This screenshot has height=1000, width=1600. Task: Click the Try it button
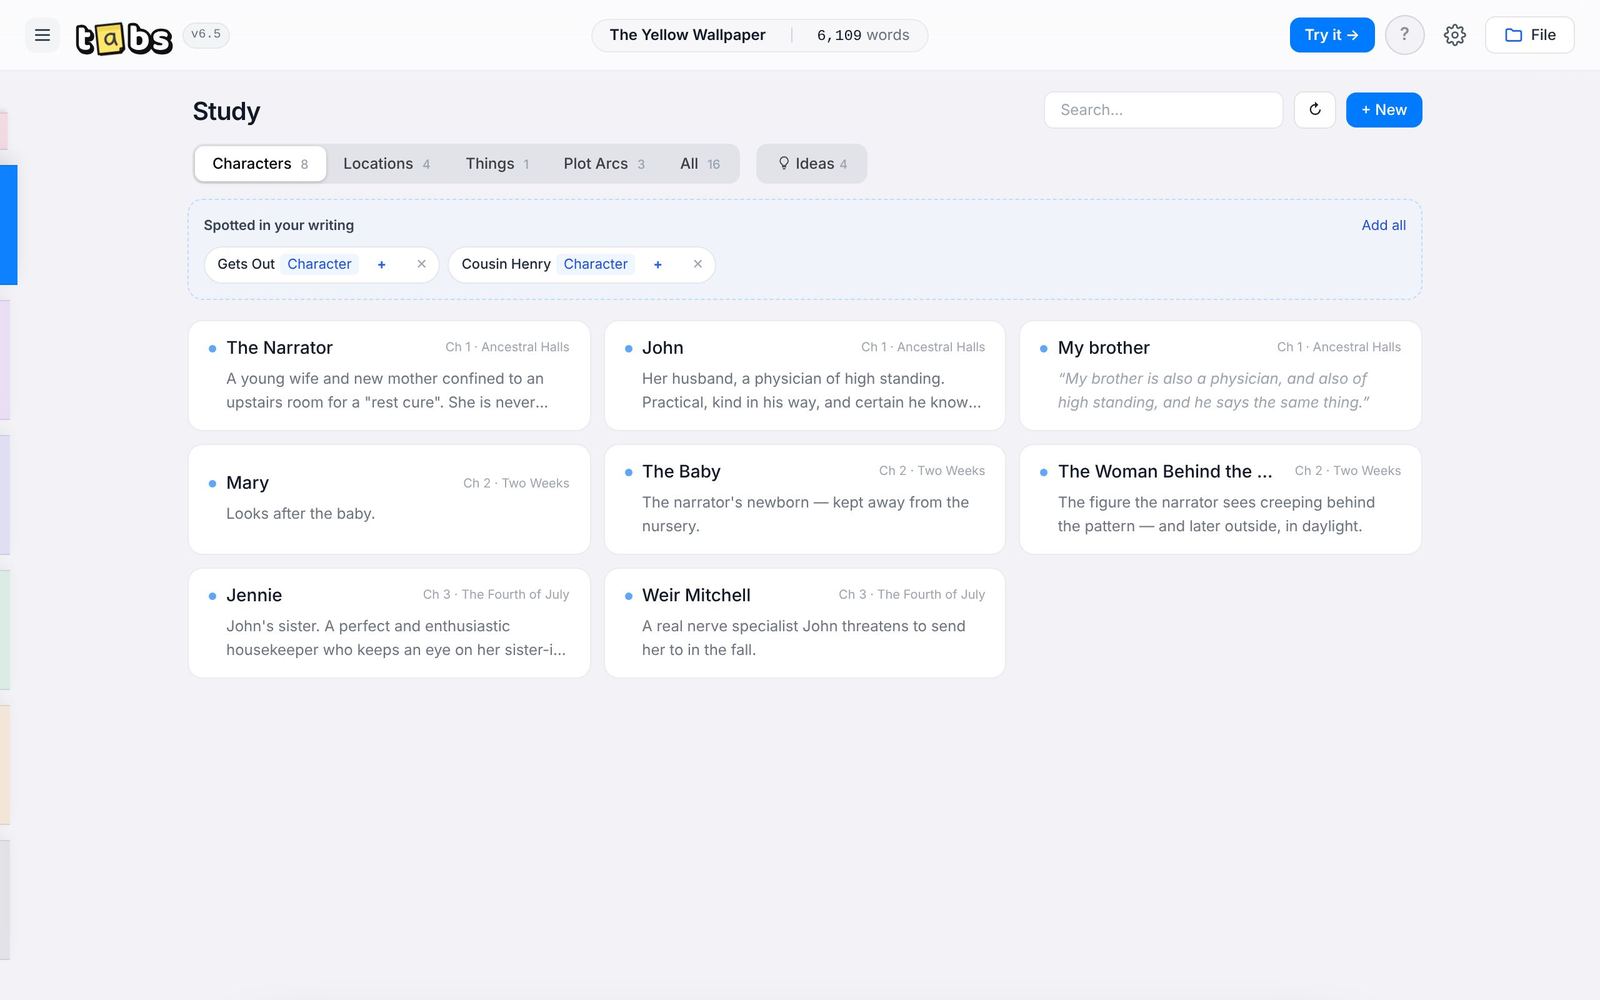click(1332, 35)
